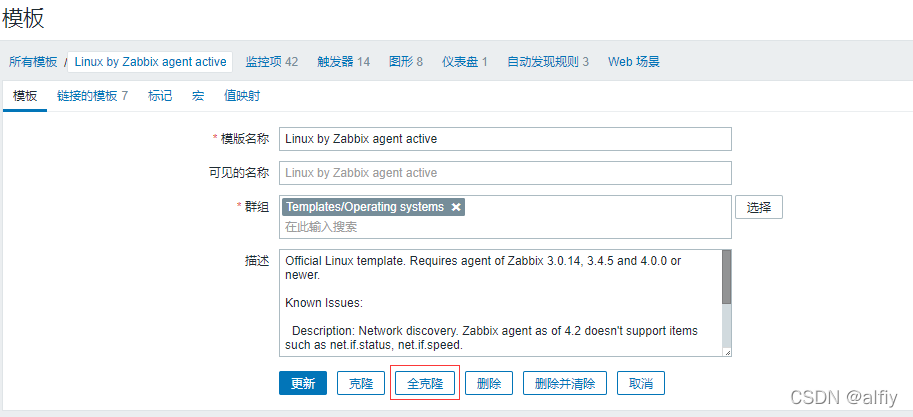Open 仪表盘 1 dashboards page

[465, 62]
